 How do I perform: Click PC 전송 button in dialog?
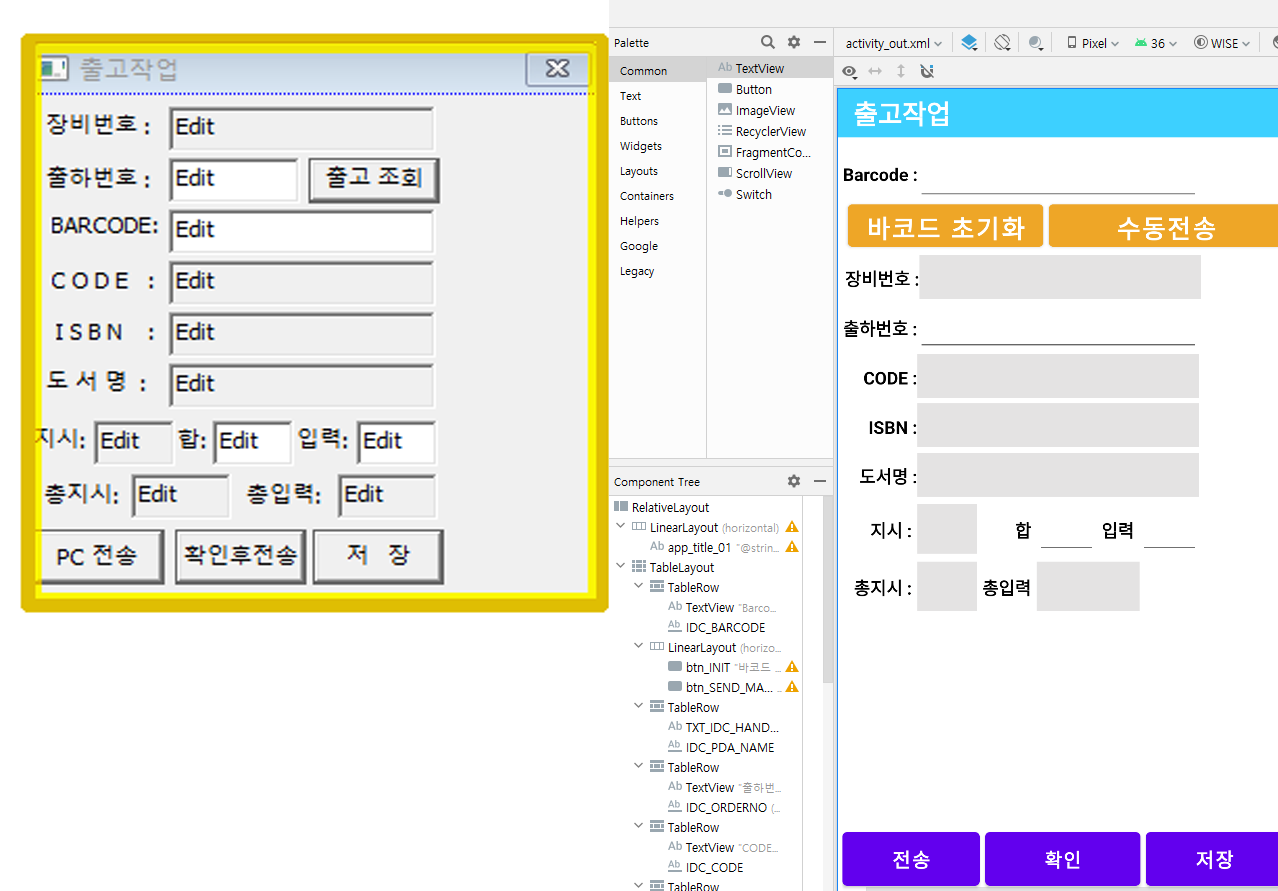(99, 556)
